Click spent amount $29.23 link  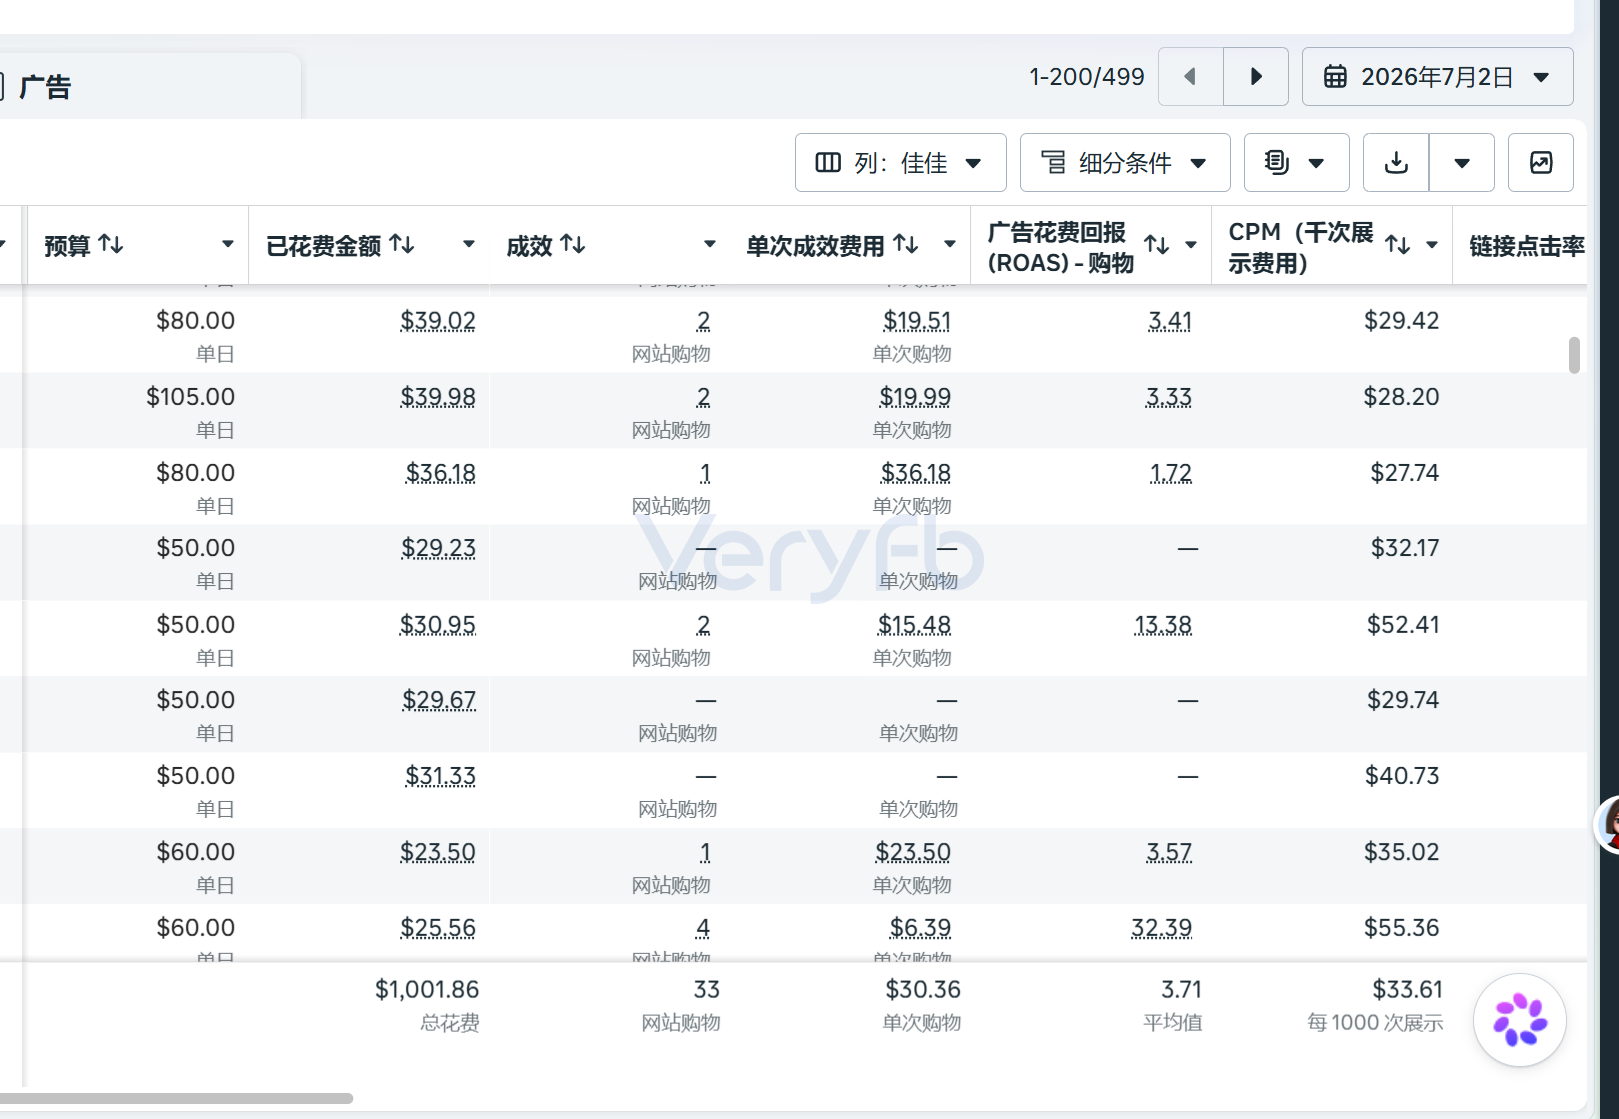438,548
